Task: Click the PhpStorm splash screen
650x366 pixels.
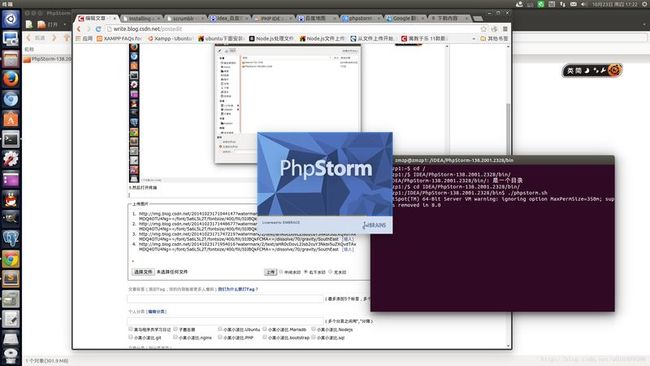Action: [x=325, y=182]
